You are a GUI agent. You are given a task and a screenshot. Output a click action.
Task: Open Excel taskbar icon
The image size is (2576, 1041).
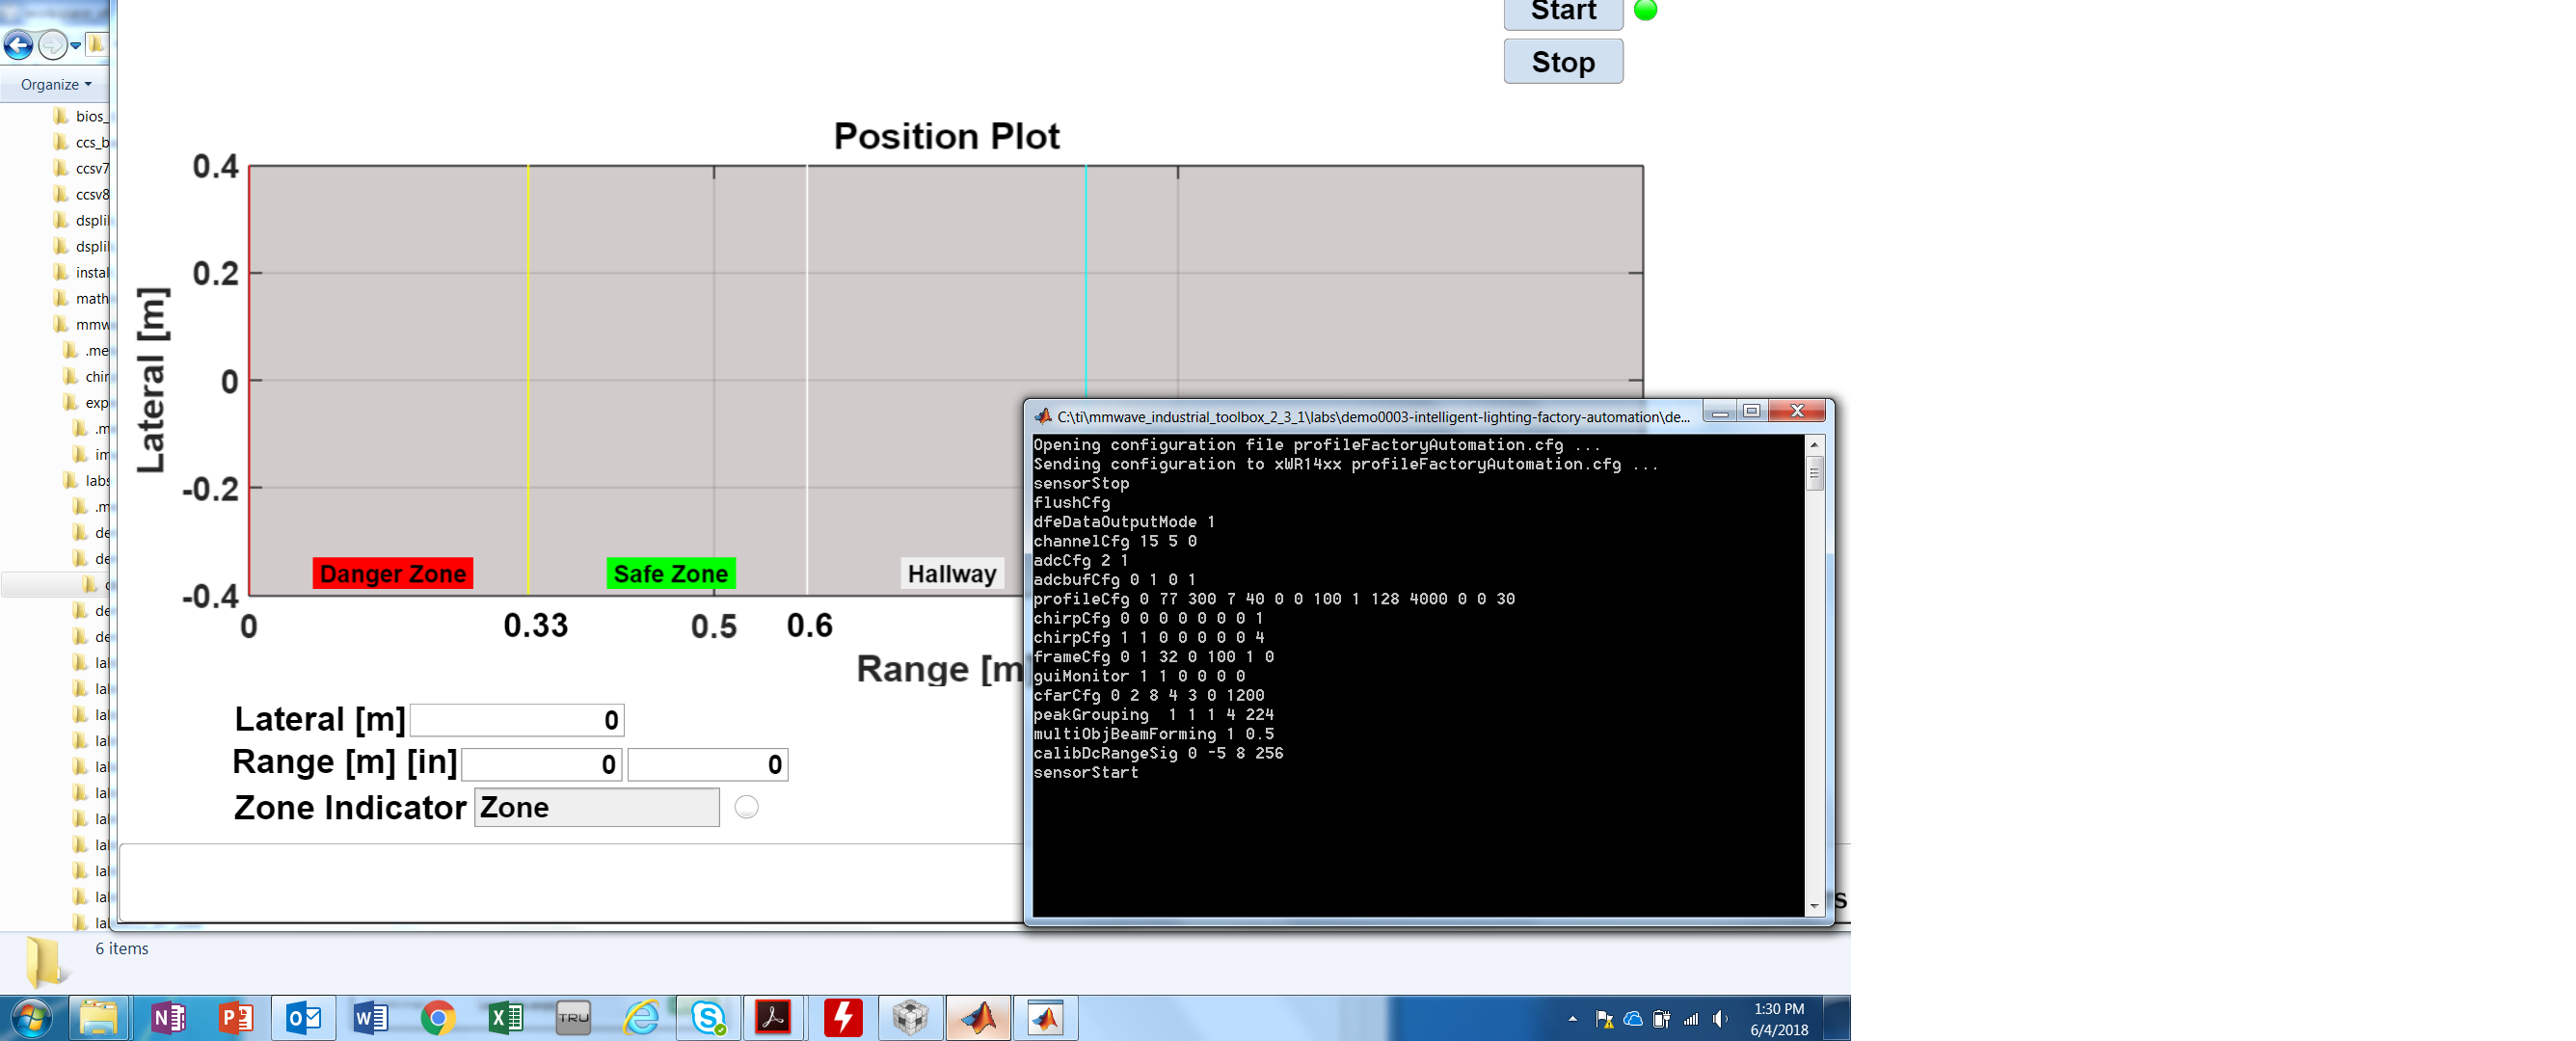click(x=506, y=1018)
